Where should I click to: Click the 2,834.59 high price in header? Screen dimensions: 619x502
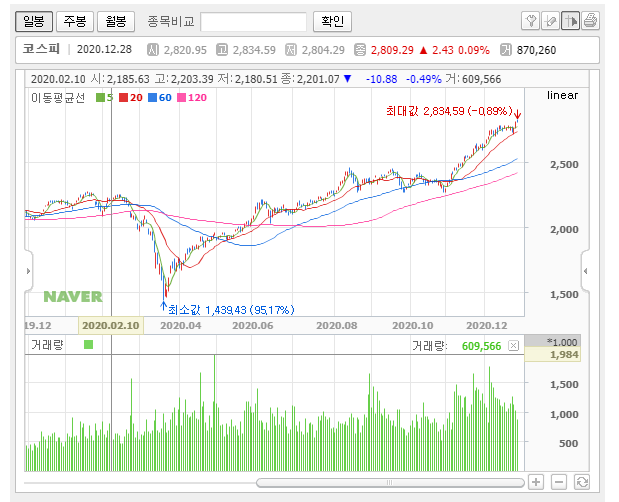pos(254,50)
